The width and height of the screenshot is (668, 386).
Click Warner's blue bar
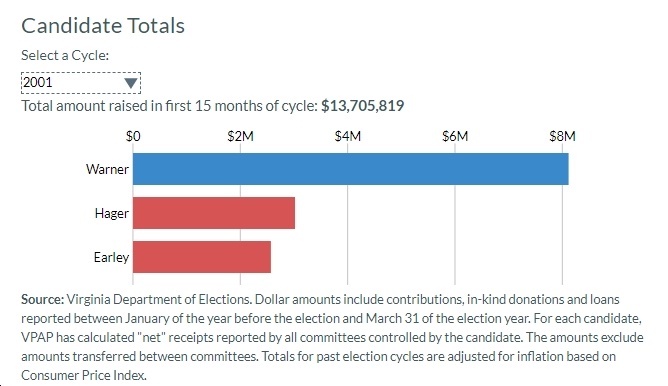[351, 169]
